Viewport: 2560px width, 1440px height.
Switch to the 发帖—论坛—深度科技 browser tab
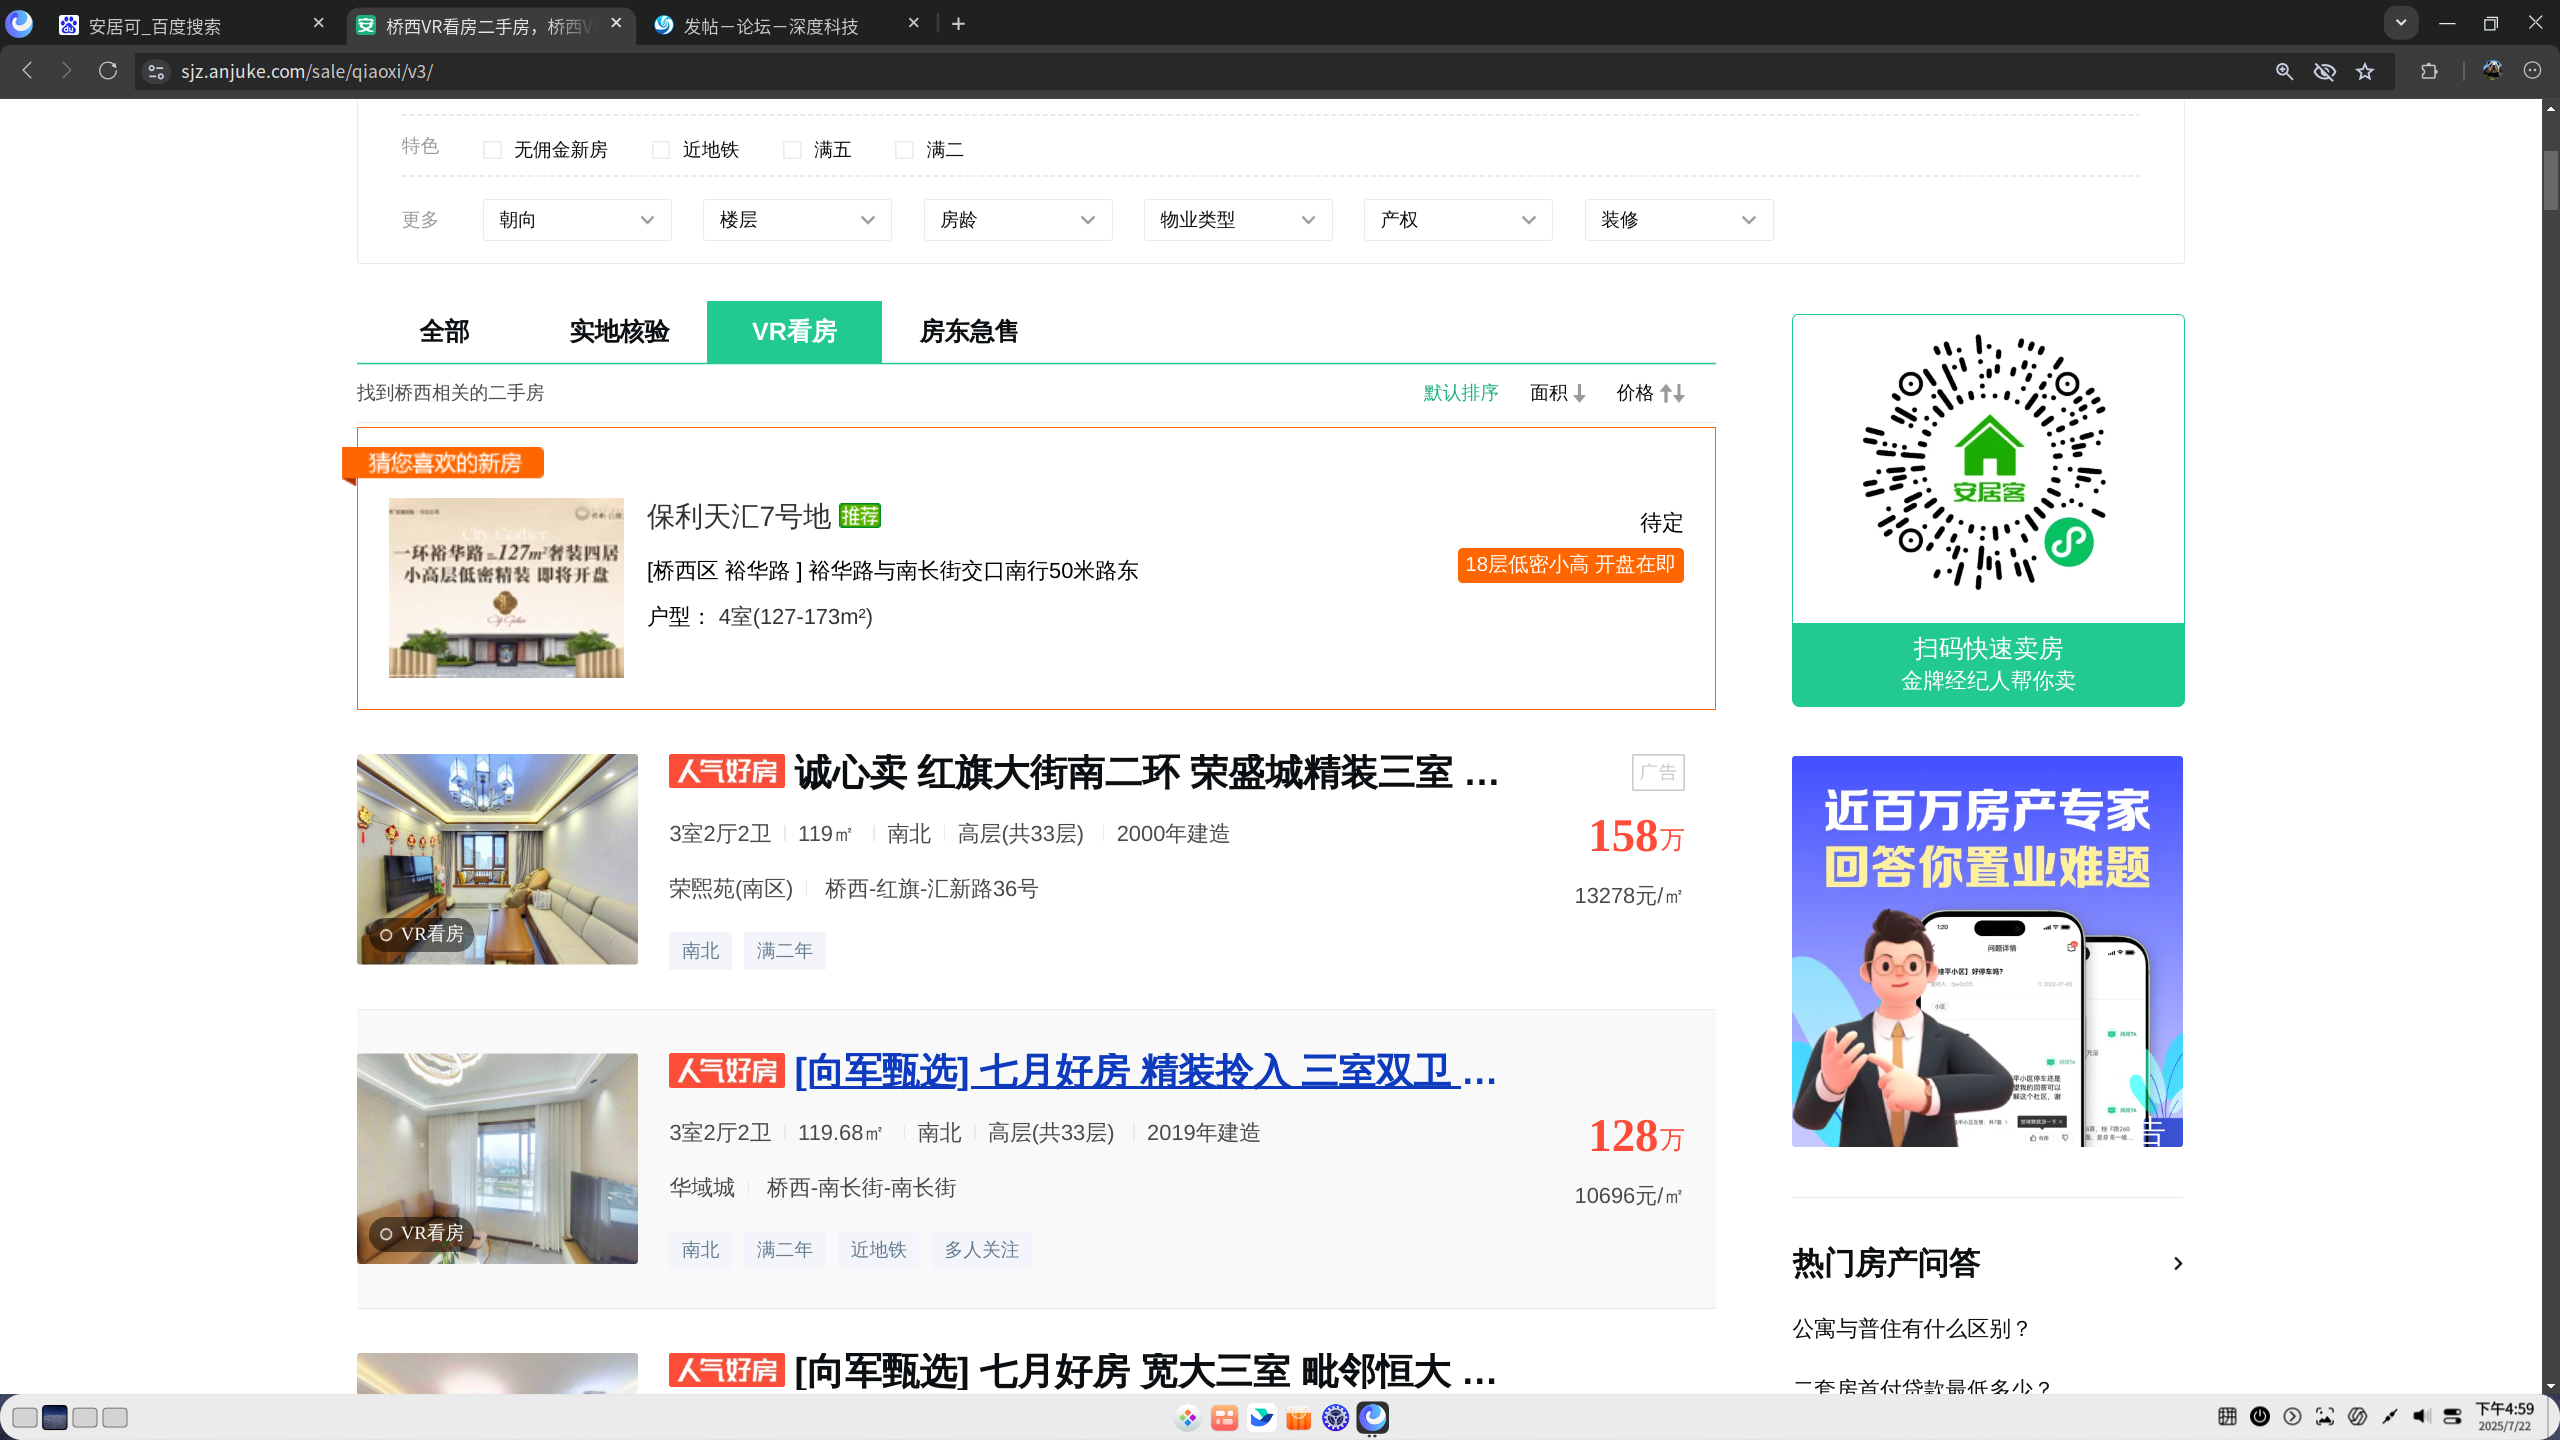pyautogui.click(x=785, y=25)
